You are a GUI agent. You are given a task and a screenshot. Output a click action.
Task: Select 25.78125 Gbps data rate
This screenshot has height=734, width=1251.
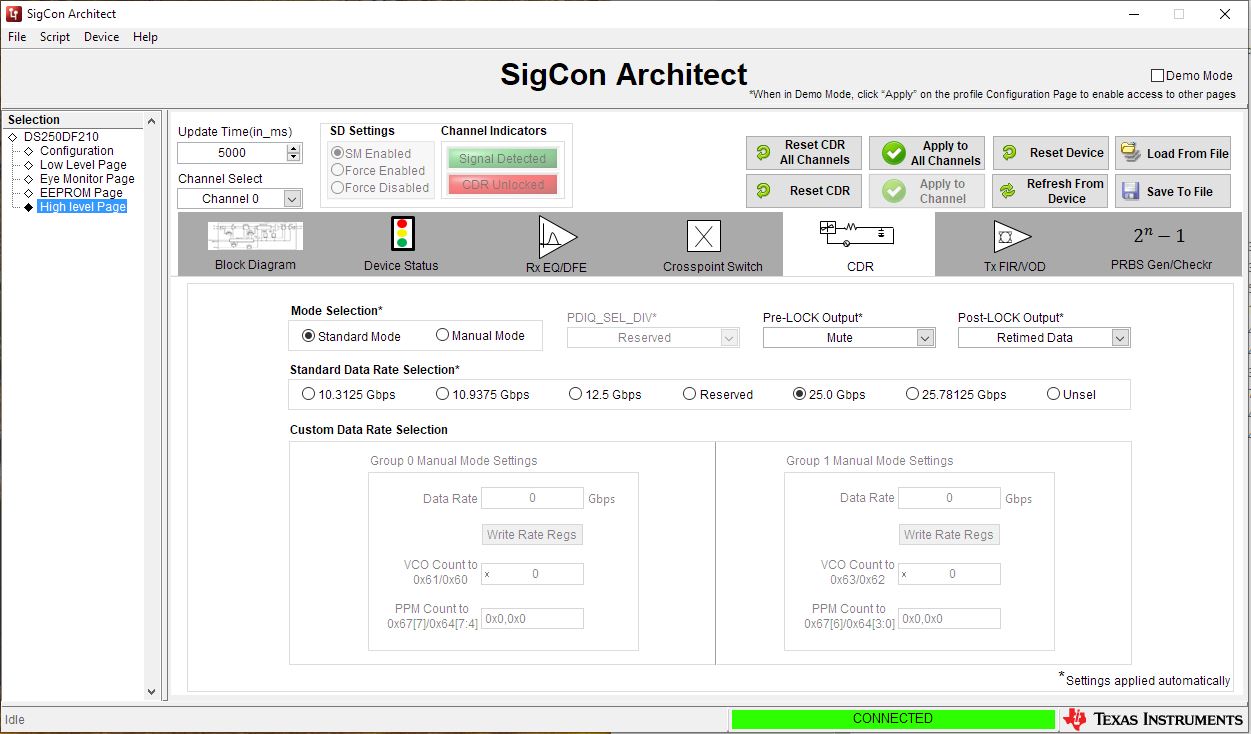click(x=912, y=394)
